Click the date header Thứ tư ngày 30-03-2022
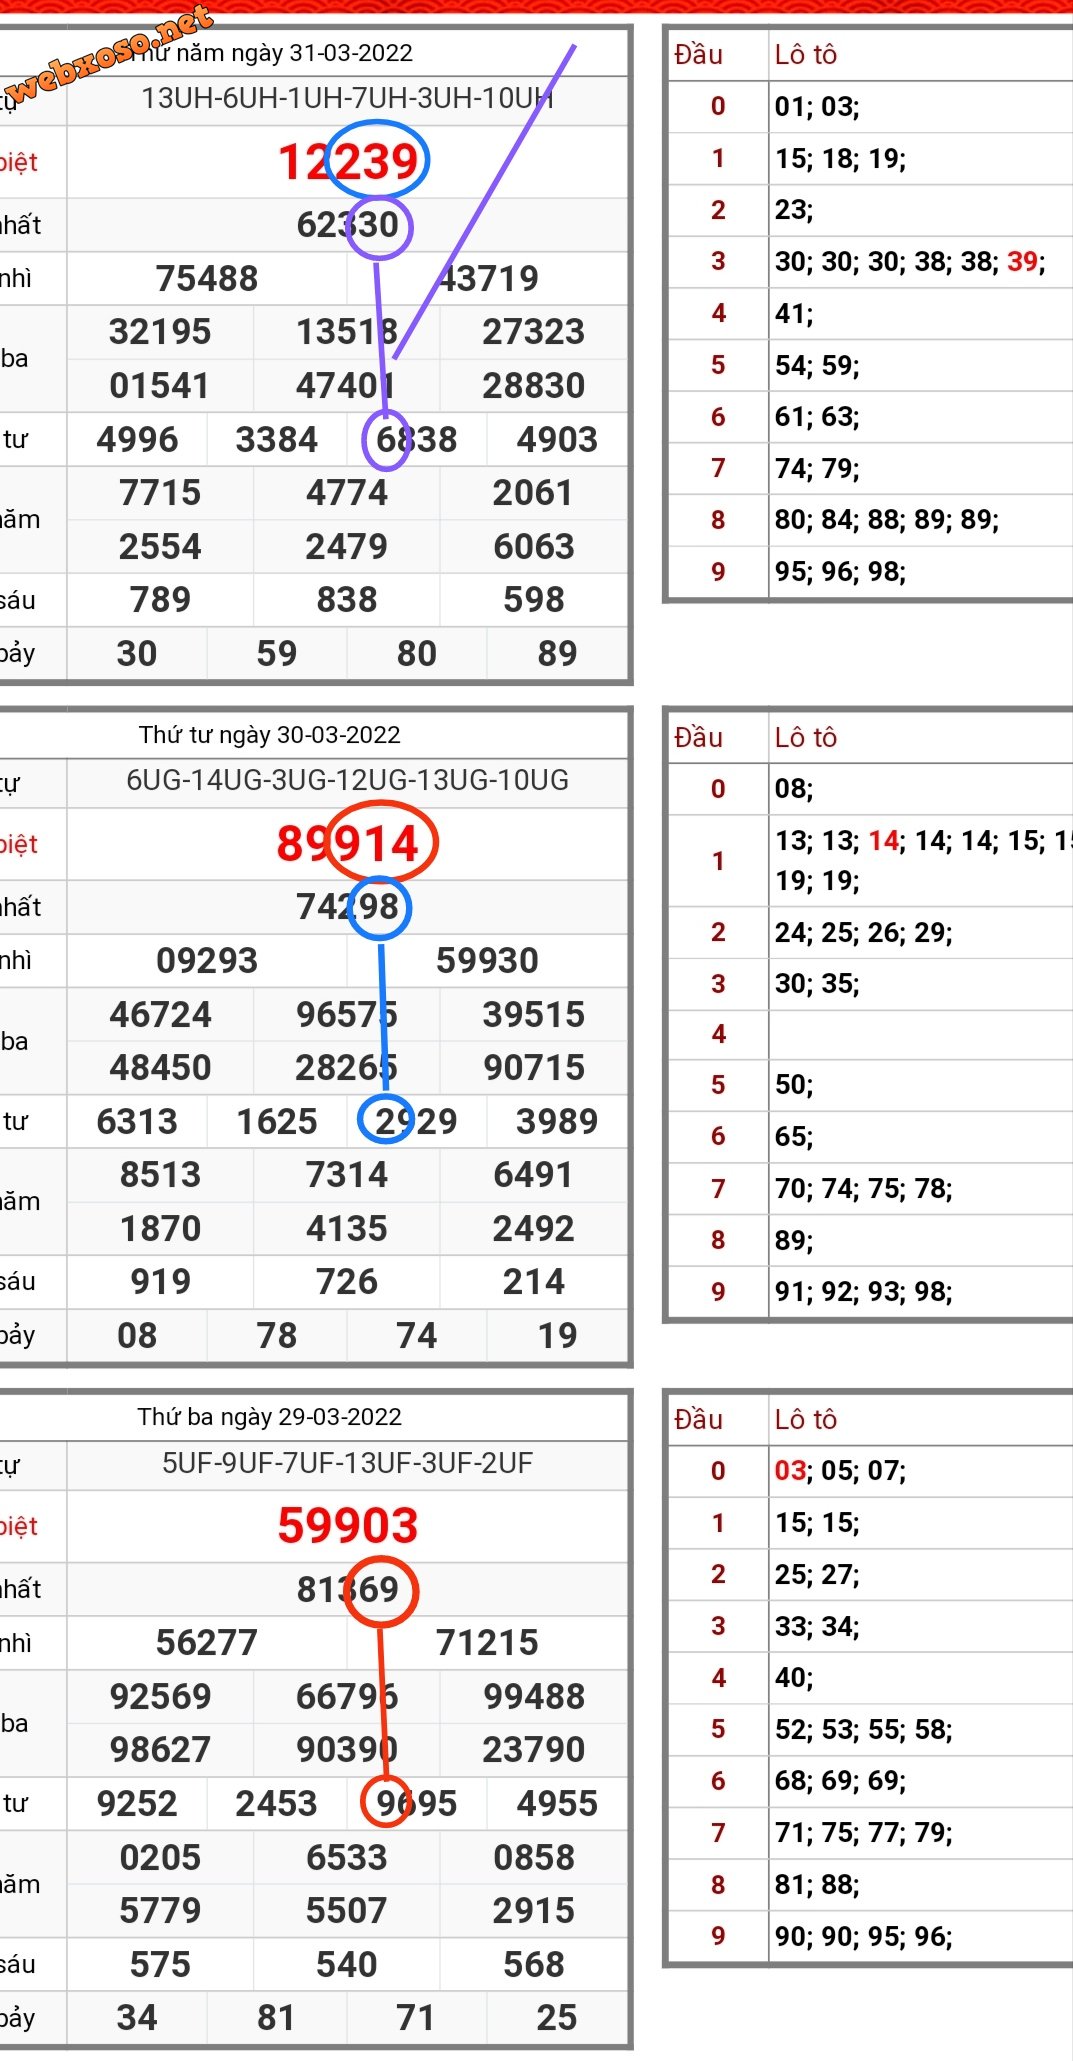The image size is (1073, 2061). [269, 735]
